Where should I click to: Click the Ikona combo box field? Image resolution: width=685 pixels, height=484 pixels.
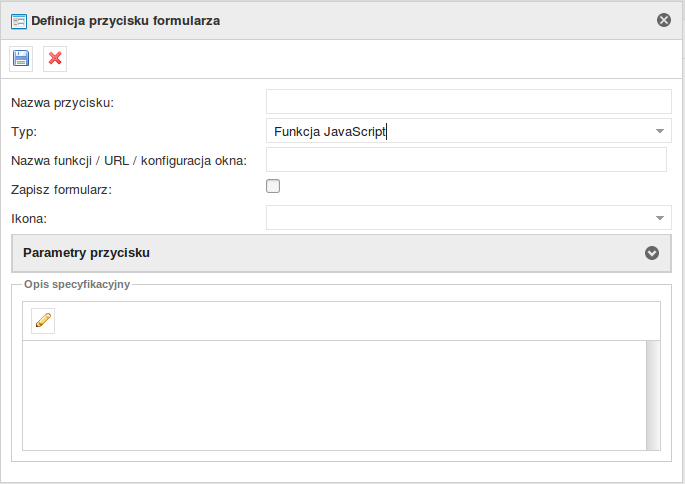click(x=469, y=218)
